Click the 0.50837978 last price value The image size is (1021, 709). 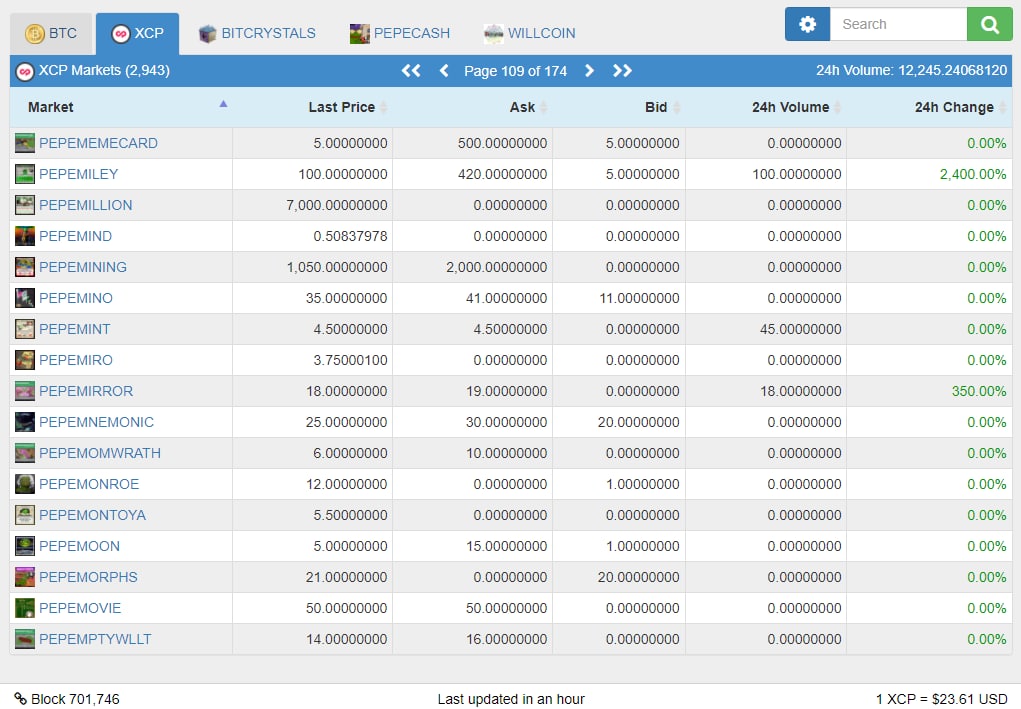coord(350,236)
